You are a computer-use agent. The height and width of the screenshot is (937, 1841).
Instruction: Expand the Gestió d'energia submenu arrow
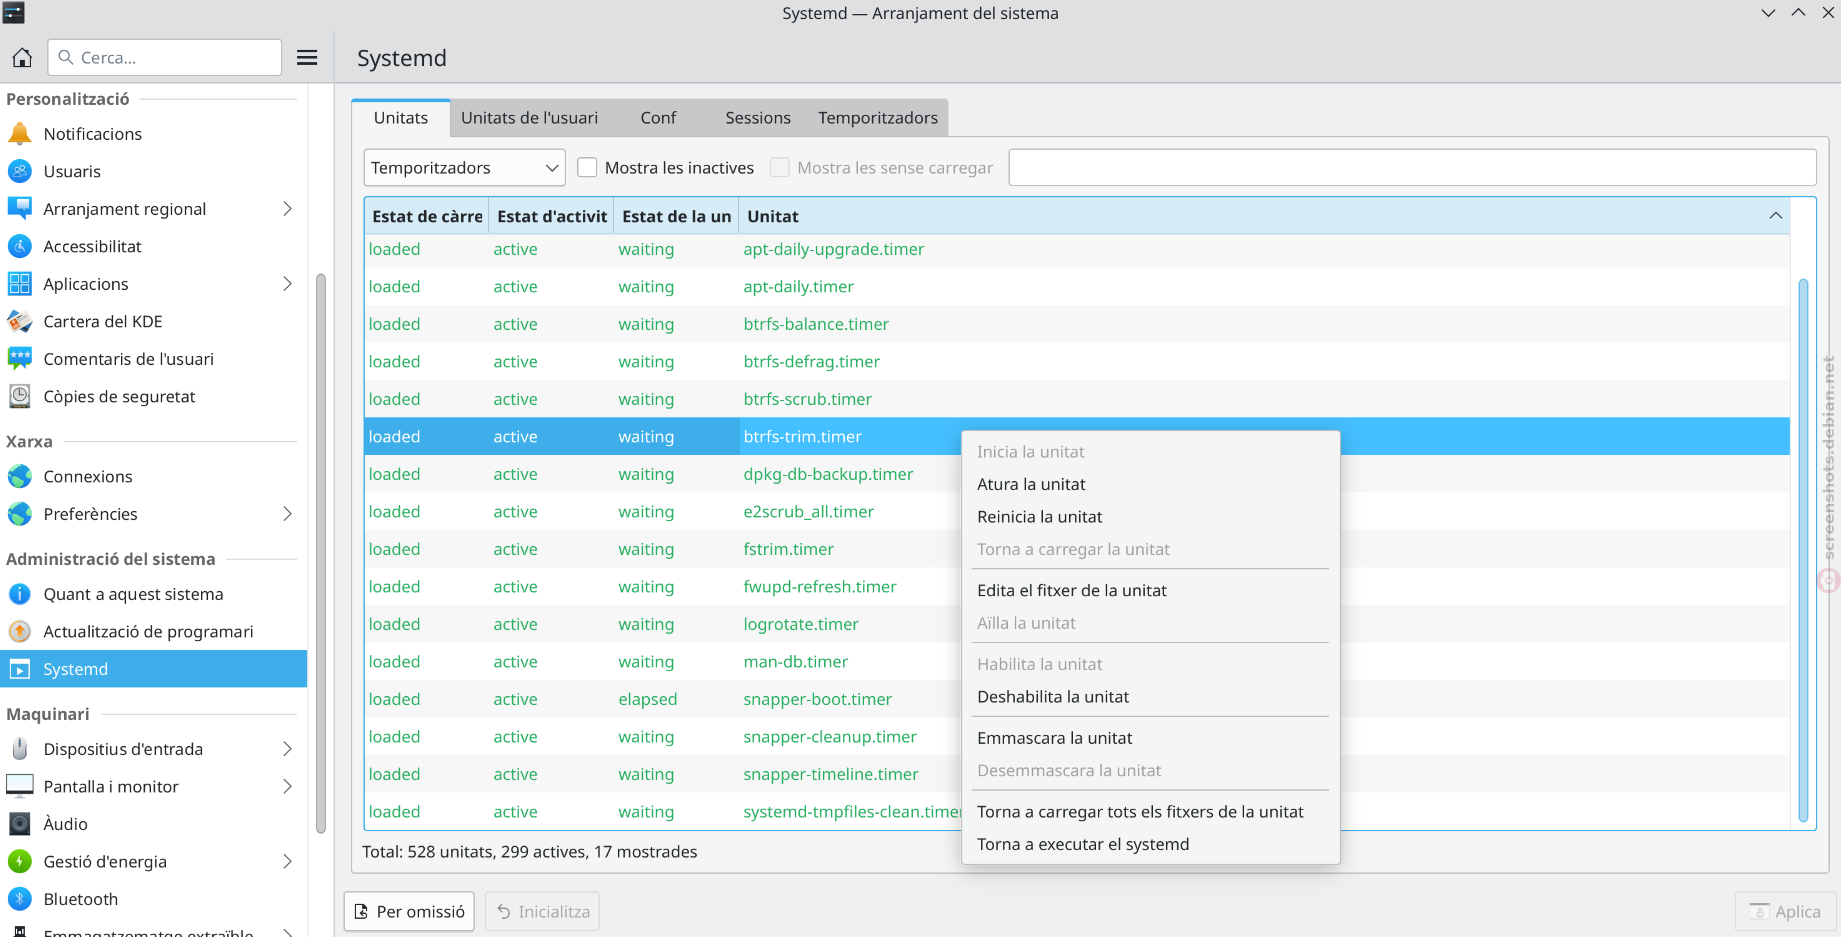[287, 861]
